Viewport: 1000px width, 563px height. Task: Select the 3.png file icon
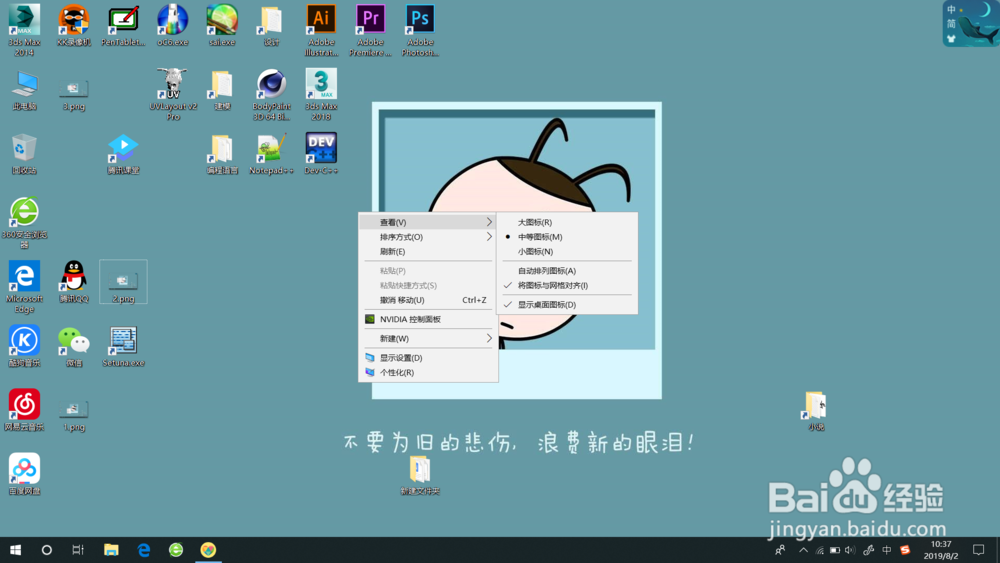pos(73,94)
